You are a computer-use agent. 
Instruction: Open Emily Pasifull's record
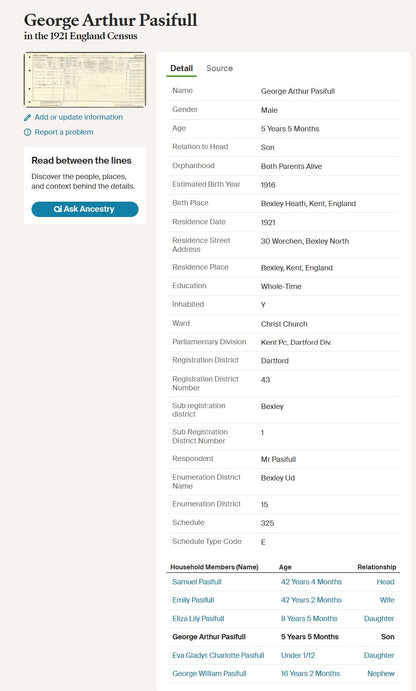tap(193, 600)
